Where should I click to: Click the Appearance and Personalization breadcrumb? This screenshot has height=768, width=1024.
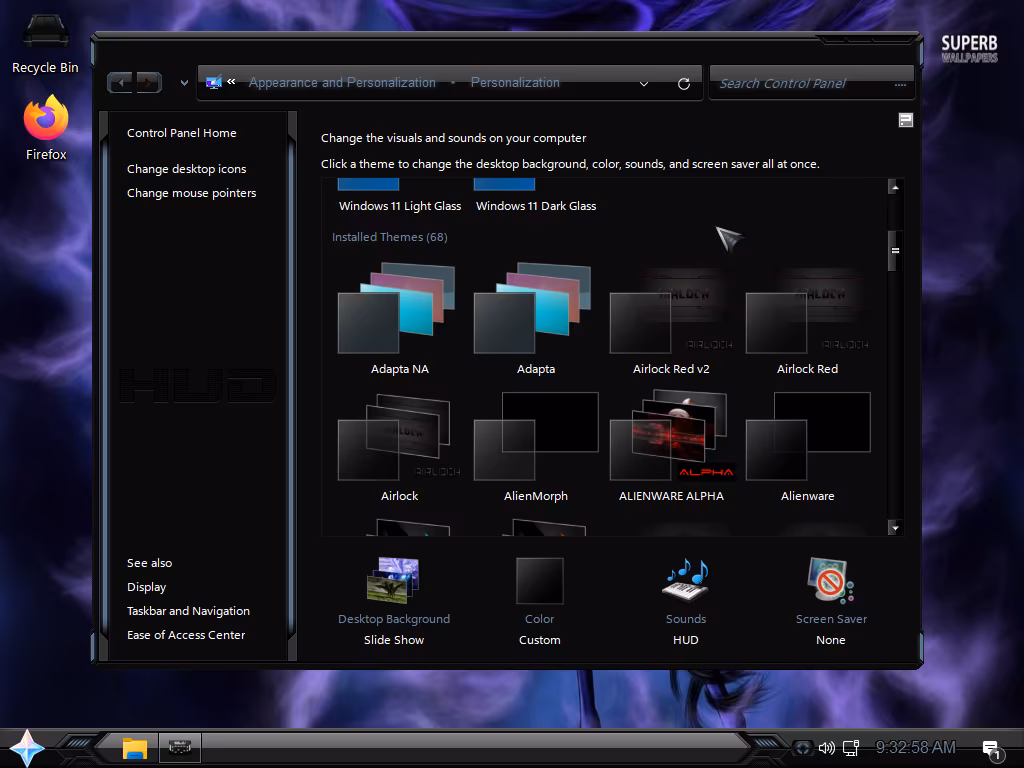click(x=342, y=83)
